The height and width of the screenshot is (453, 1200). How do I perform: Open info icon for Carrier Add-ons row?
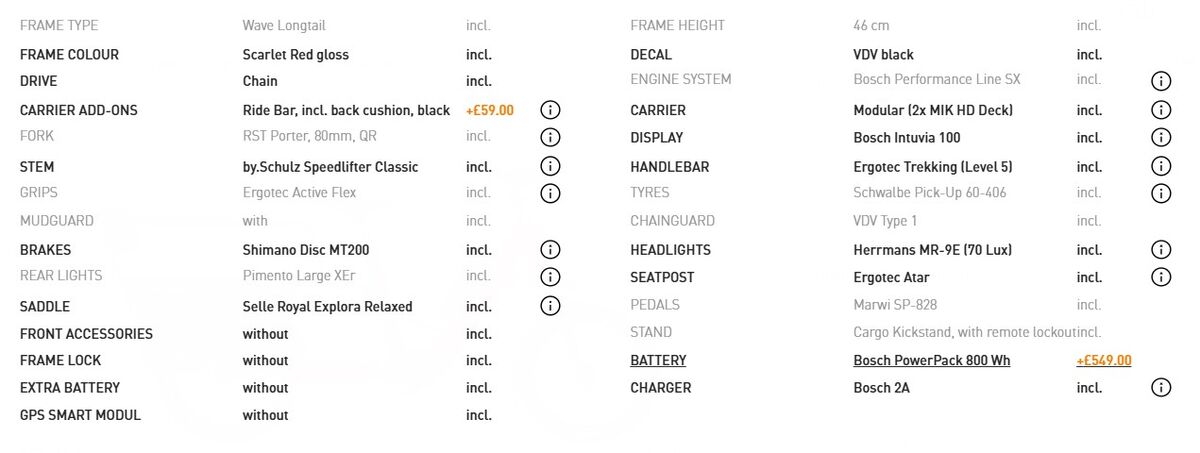(550, 110)
